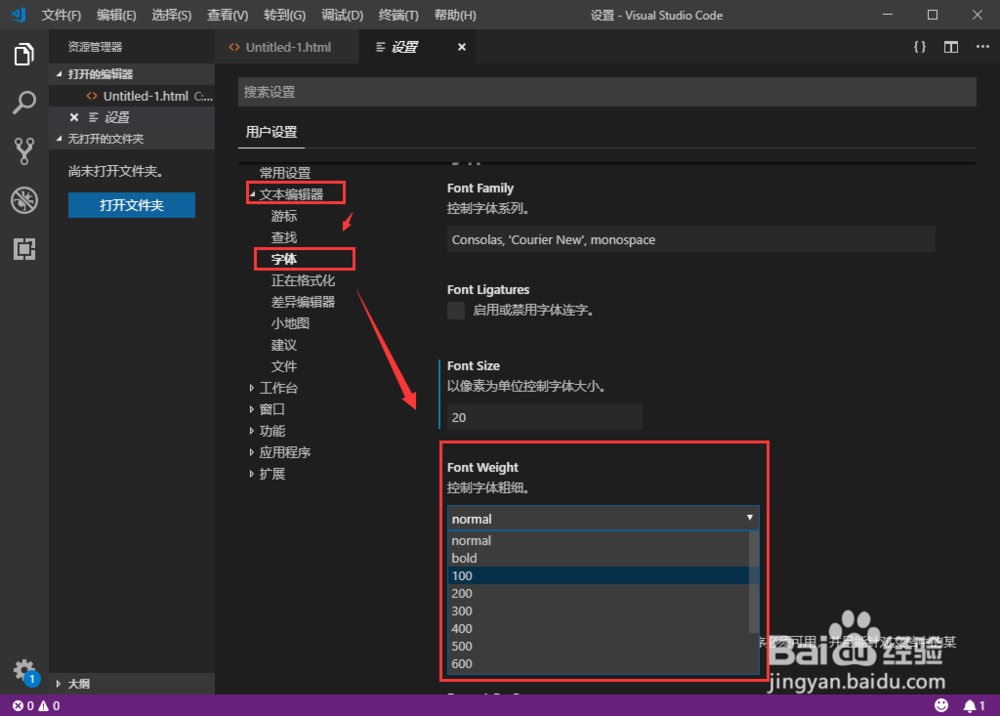Choose 400 from Font Weight list

599,629
